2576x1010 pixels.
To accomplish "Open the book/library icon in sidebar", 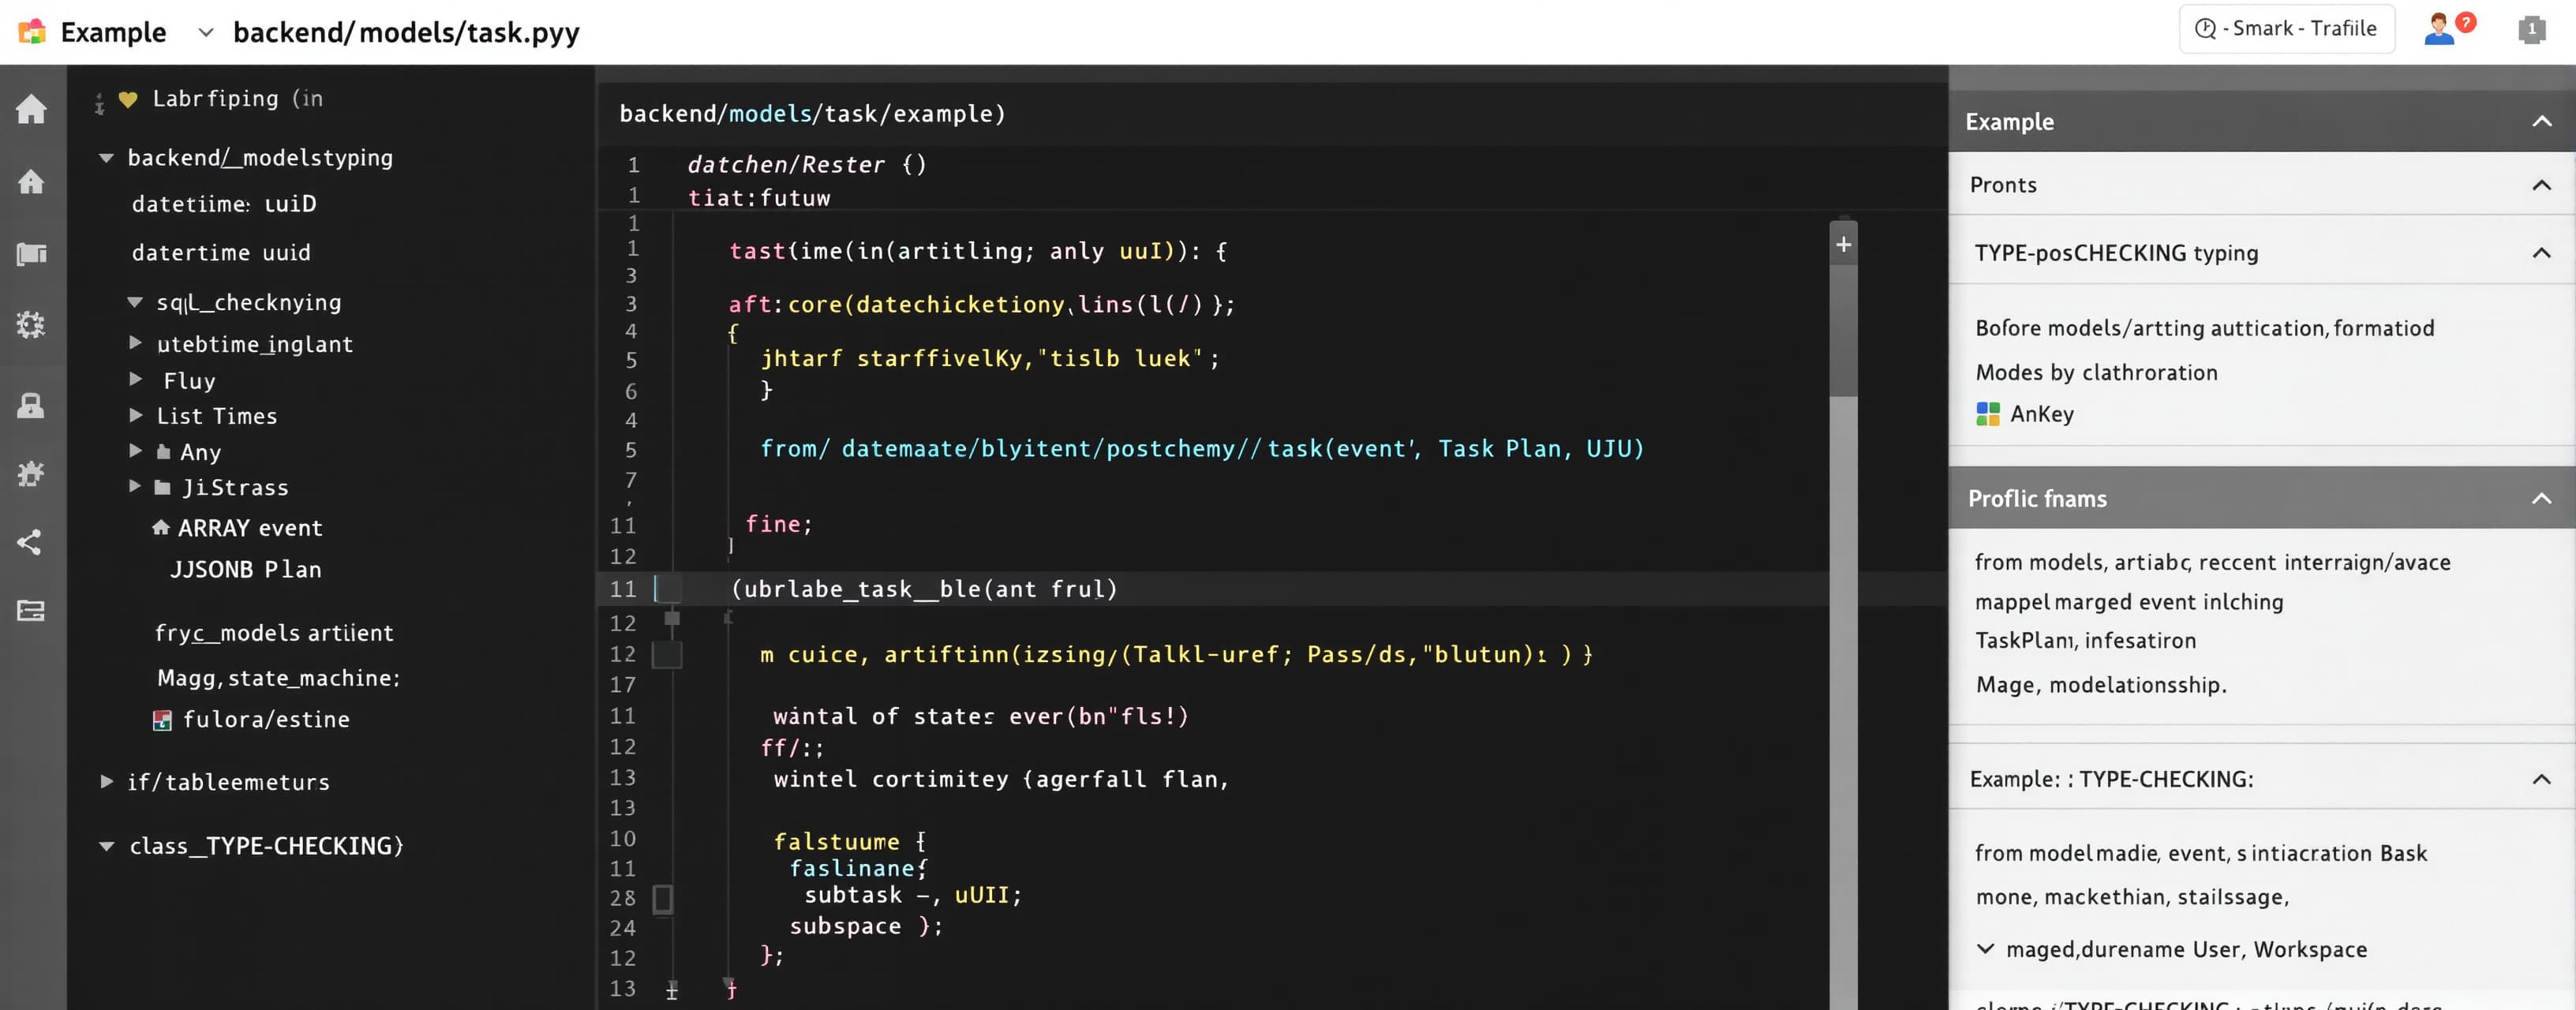I will tap(31, 254).
